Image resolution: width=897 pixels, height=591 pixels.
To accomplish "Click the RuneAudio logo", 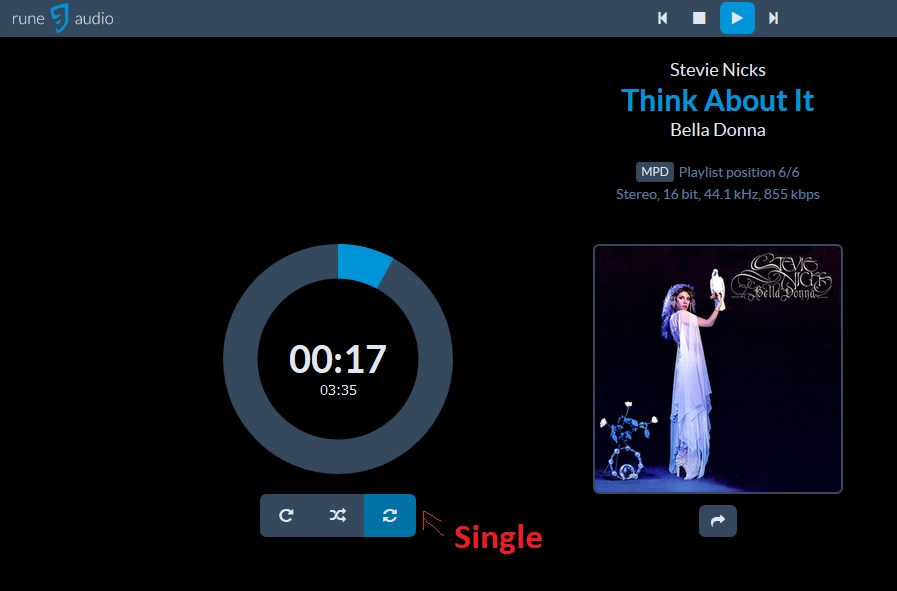I will pyautogui.click(x=62, y=18).
